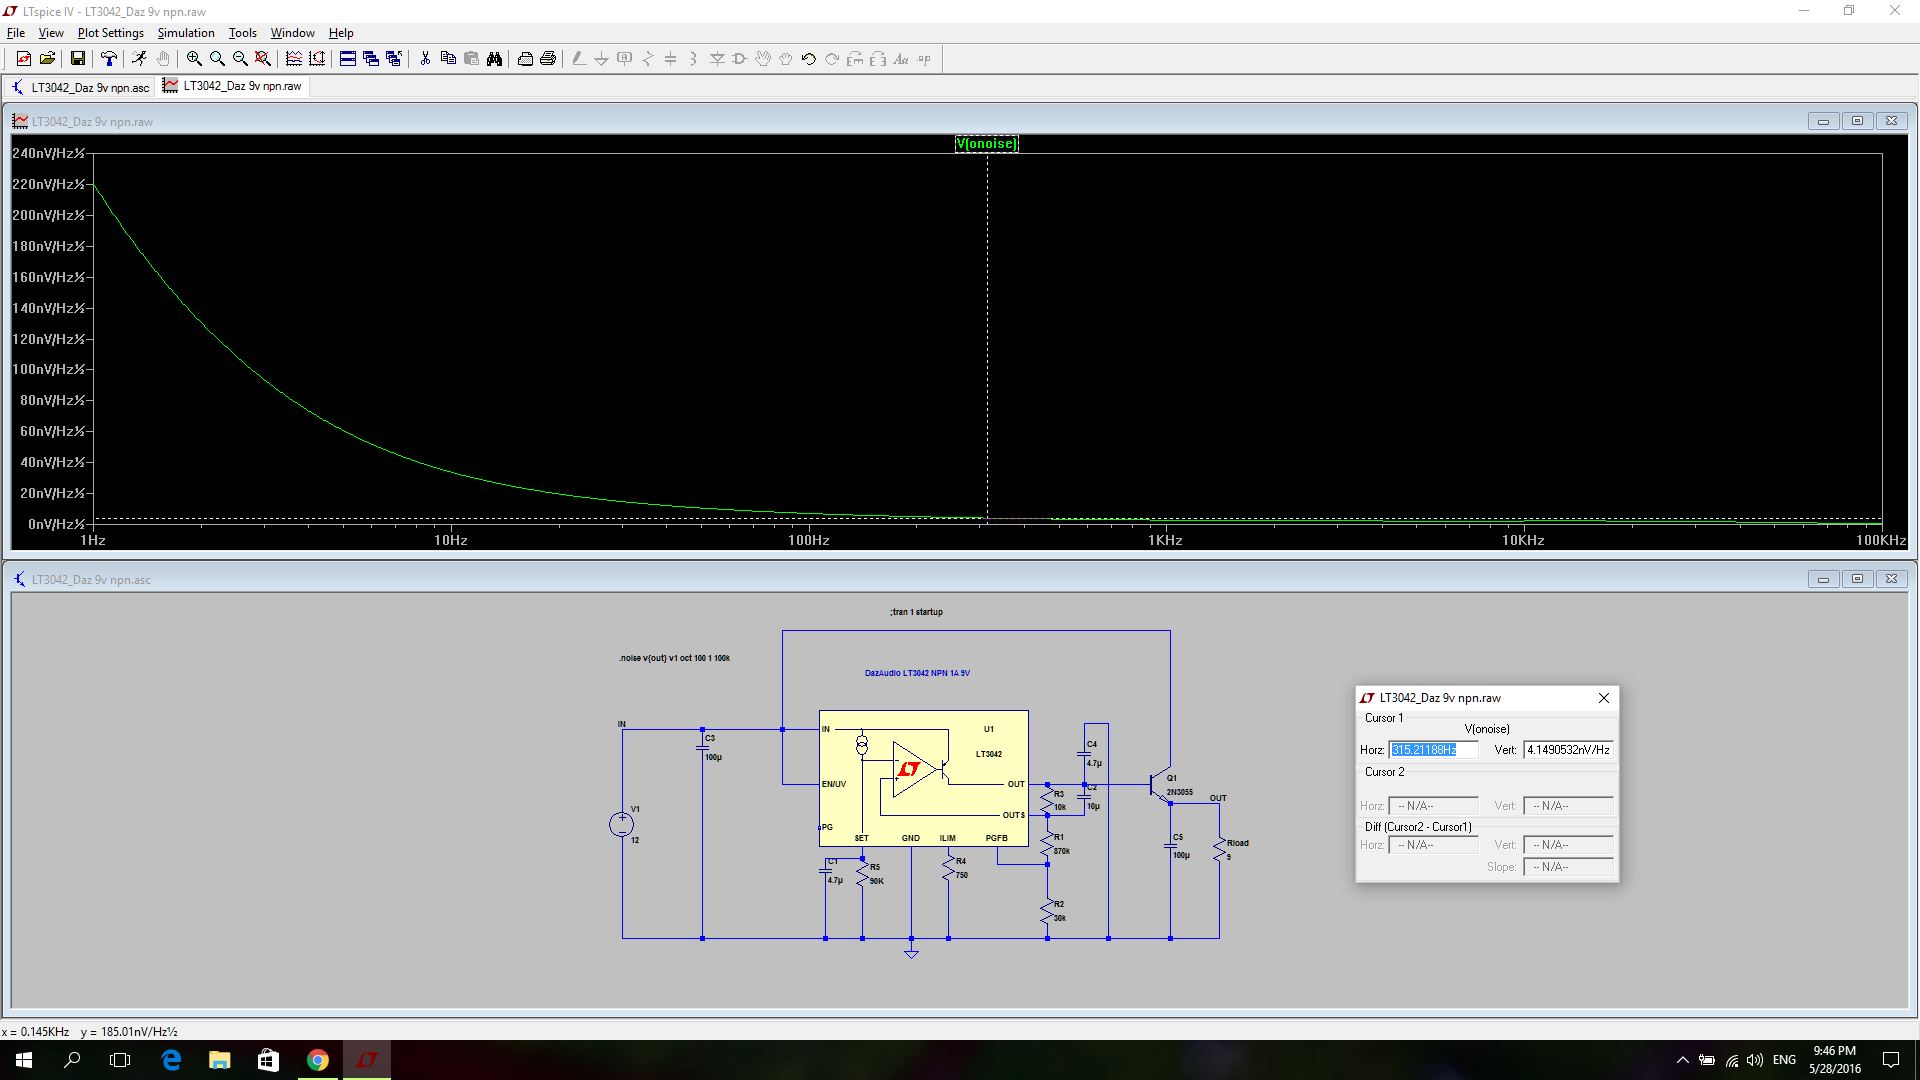This screenshot has width=1920, height=1080.
Task: Click the Print printer icon
Action: (548, 59)
